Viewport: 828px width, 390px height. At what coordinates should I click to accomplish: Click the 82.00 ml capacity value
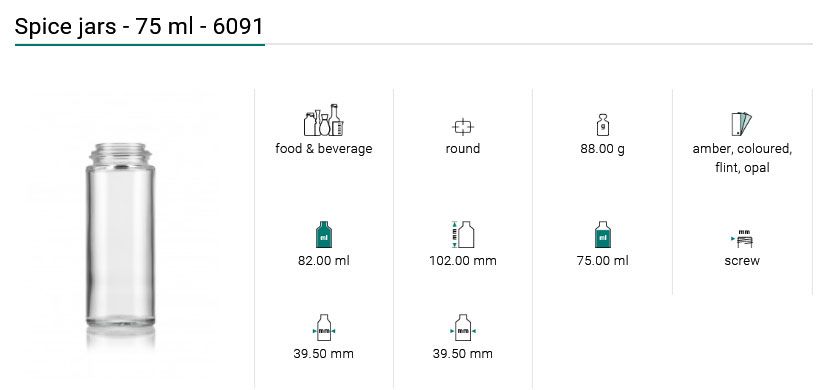(x=324, y=261)
